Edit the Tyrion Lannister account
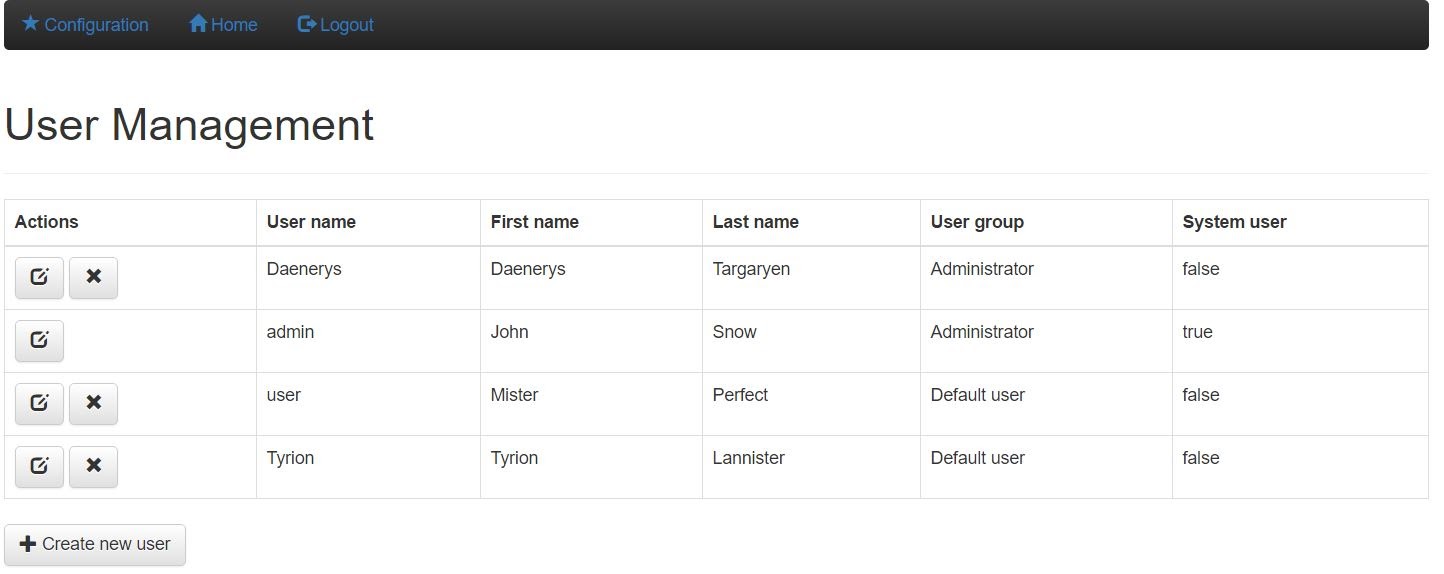 pyautogui.click(x=39, y=467)
